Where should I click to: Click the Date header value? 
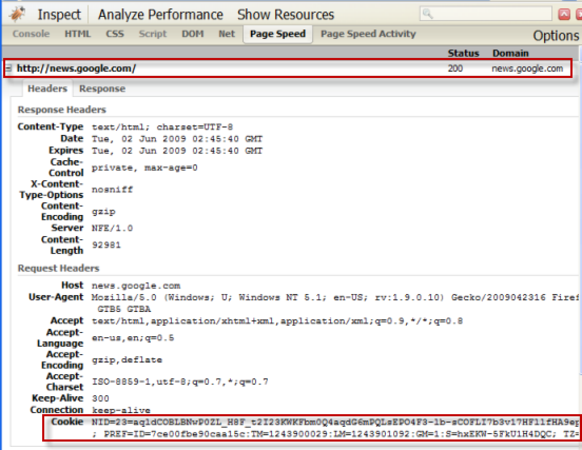[x=177, y=139]
